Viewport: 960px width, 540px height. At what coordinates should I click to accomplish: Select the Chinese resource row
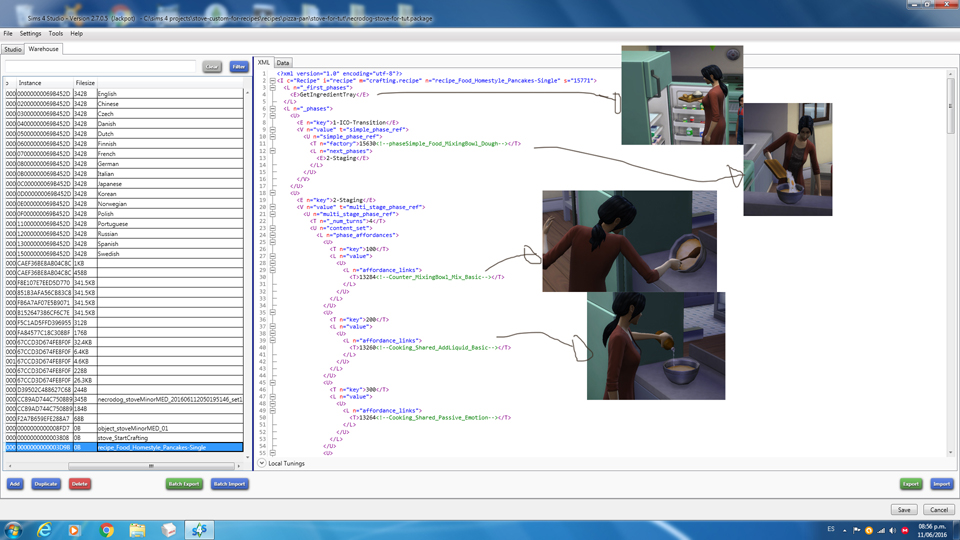click(124, 103)
